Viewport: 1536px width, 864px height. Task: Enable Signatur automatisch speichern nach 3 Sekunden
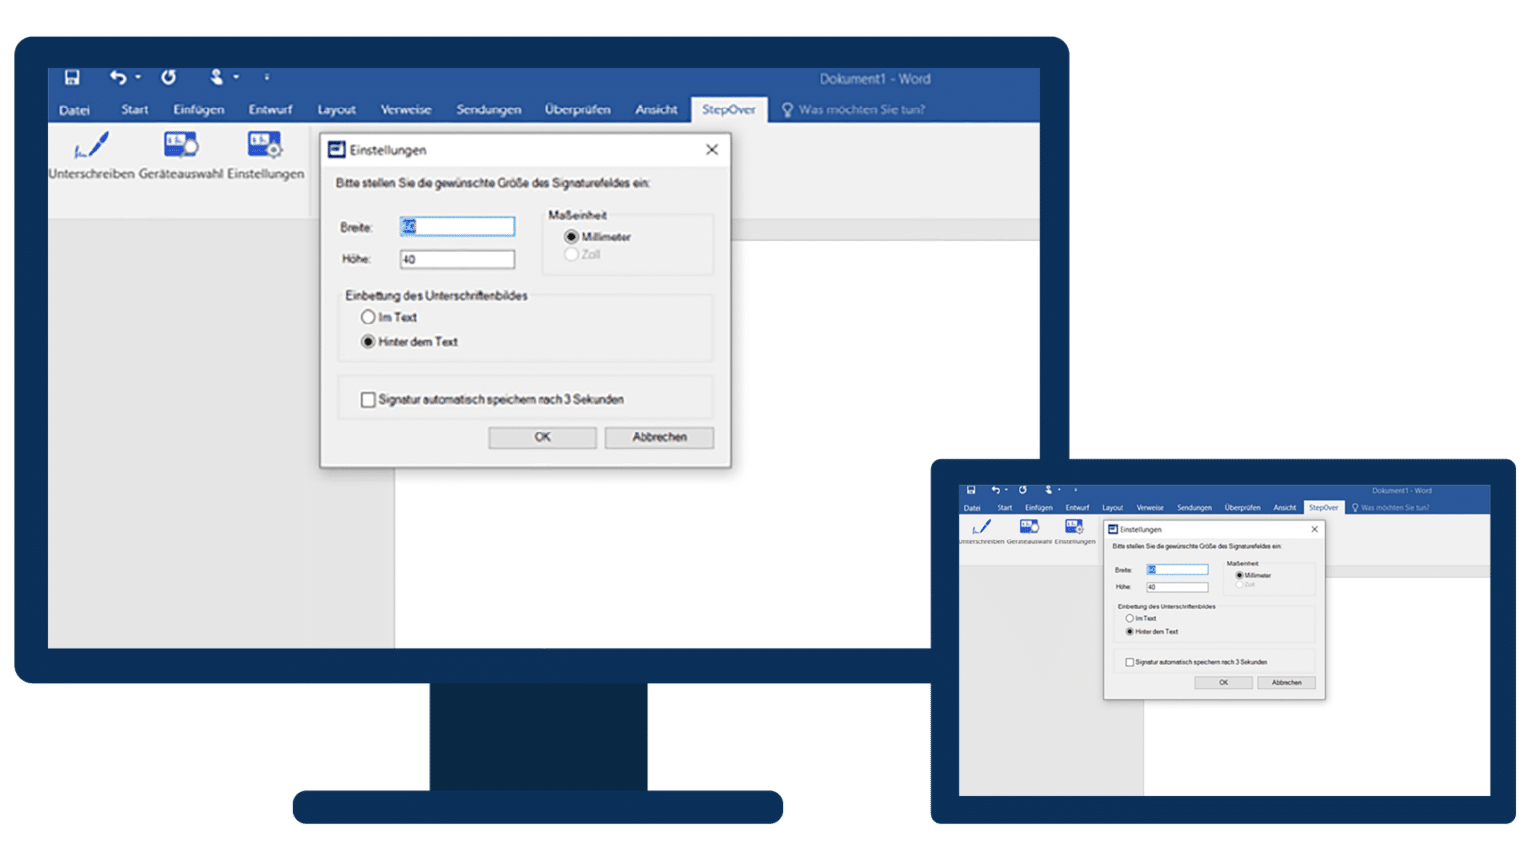(x=368, y=399)
